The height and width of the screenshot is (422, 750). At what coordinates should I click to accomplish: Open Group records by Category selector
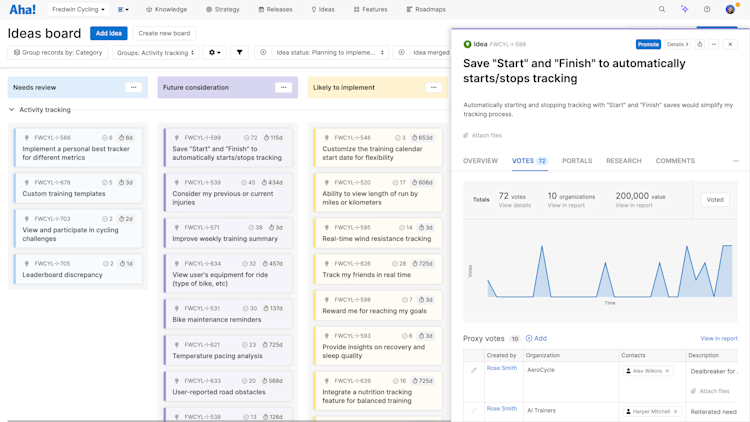pos(58,53)
